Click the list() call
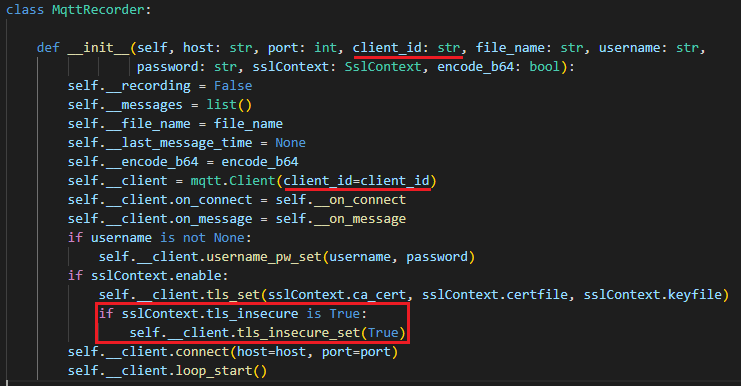The image size is (741, 386). coord(229,104)
